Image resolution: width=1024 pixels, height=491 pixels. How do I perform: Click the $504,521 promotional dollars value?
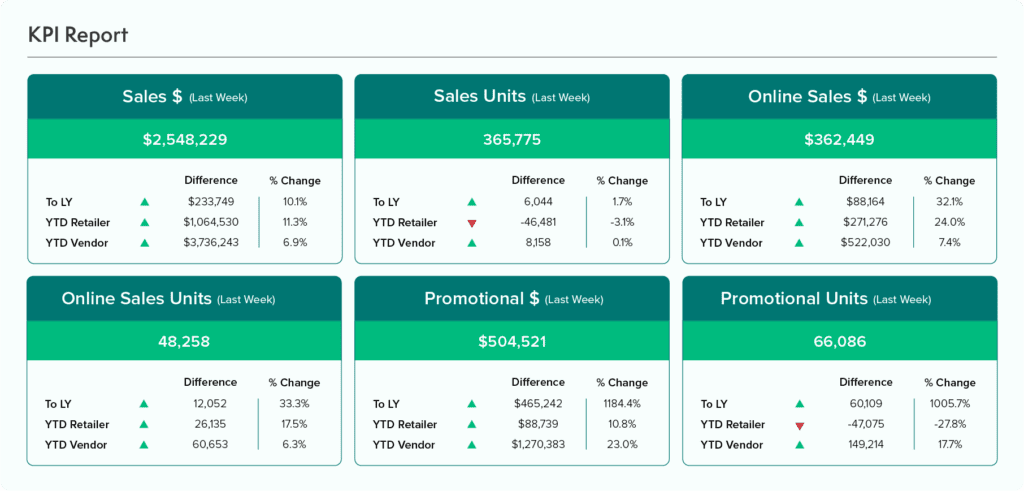coord(512,341)
